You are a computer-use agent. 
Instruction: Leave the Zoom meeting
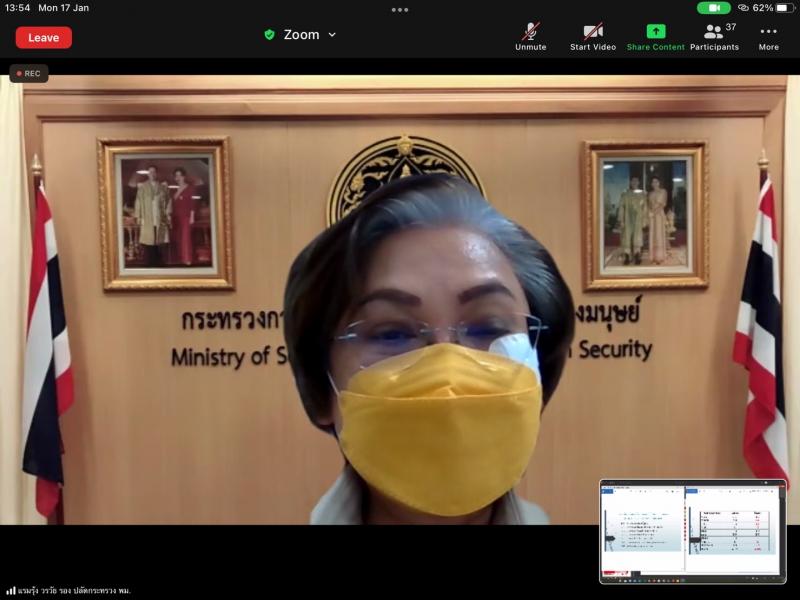[x=43, y=38]
